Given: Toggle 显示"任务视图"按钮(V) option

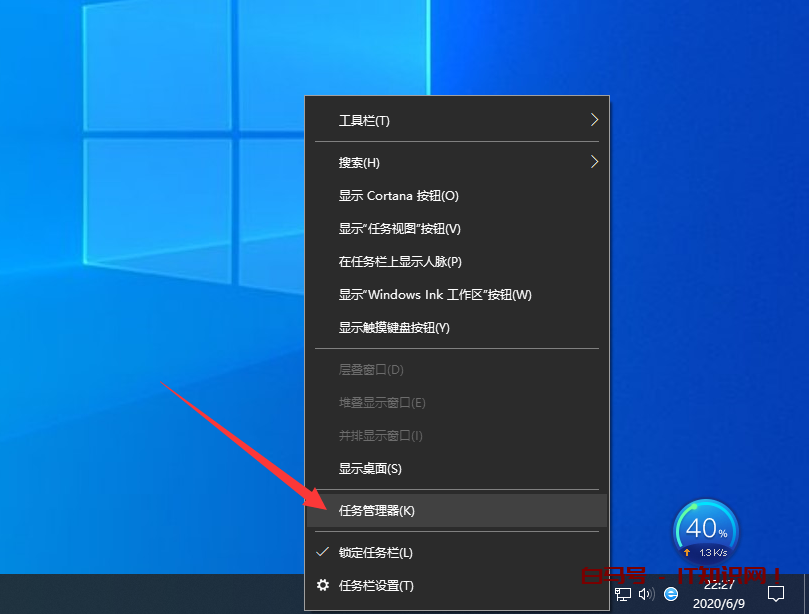Looking at the screenshot, I should [399, 229].
